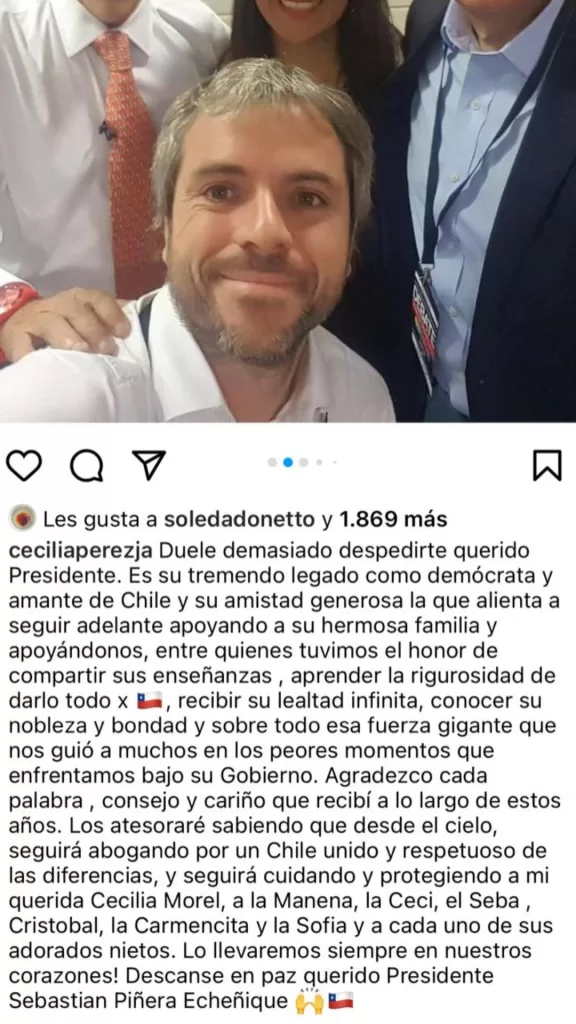The height and width of the screenshot is (1024, 576).
Task: Select the fourth smaller carousel dot
Action: 319,462
